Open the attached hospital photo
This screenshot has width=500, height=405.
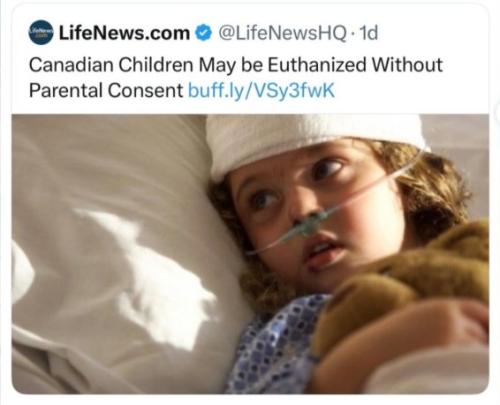point(250,254)
